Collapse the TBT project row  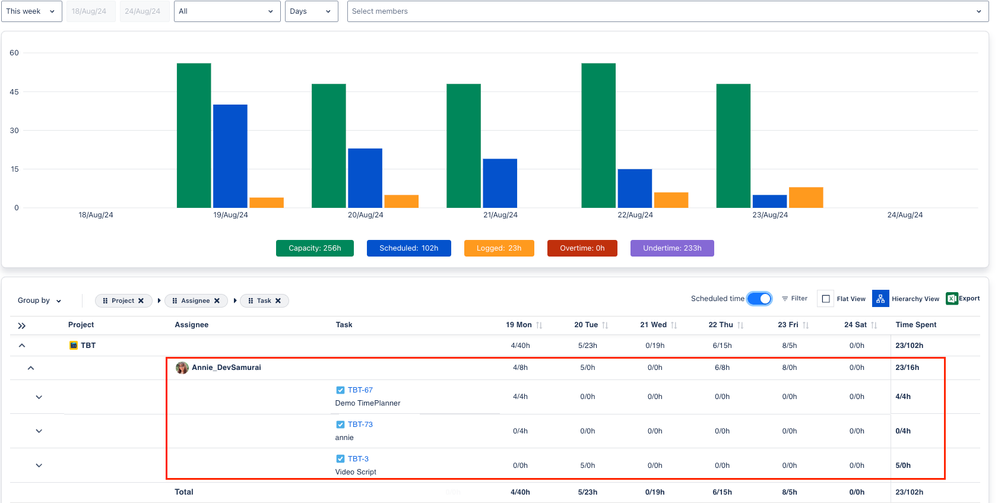pyautogui.click(x=22, y=346)
